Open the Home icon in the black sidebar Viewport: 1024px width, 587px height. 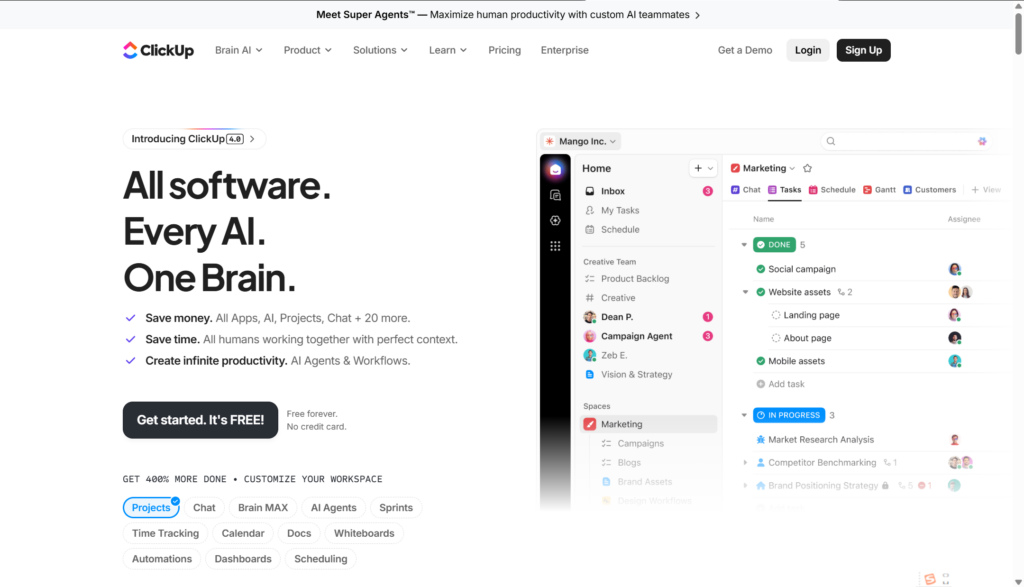(555, 169)
